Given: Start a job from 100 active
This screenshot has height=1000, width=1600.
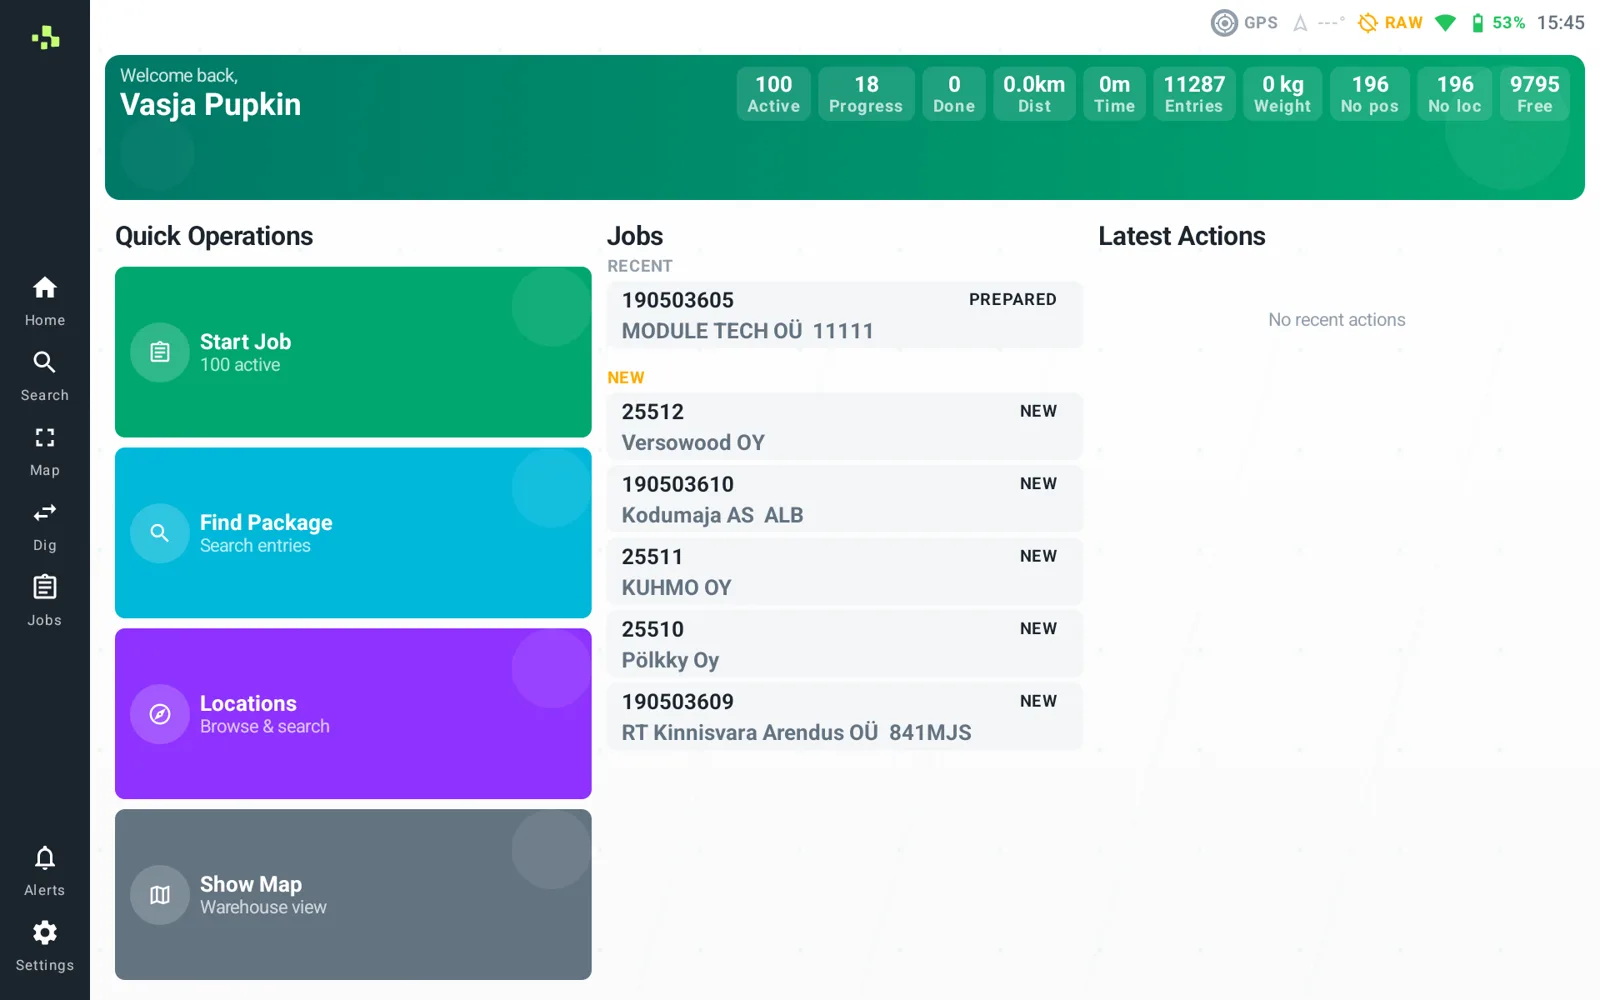Looking at the screenshot, I should click(x=353, y=352).
